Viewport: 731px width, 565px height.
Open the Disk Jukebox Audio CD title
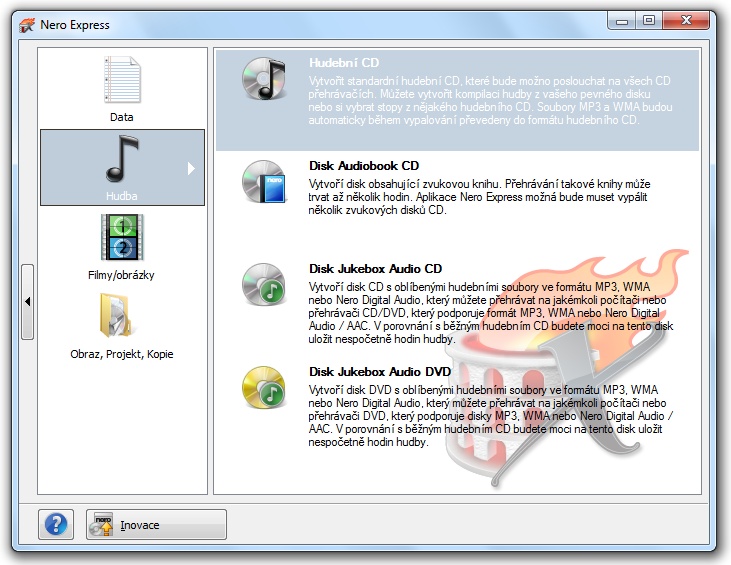click(x=375, y=269)
